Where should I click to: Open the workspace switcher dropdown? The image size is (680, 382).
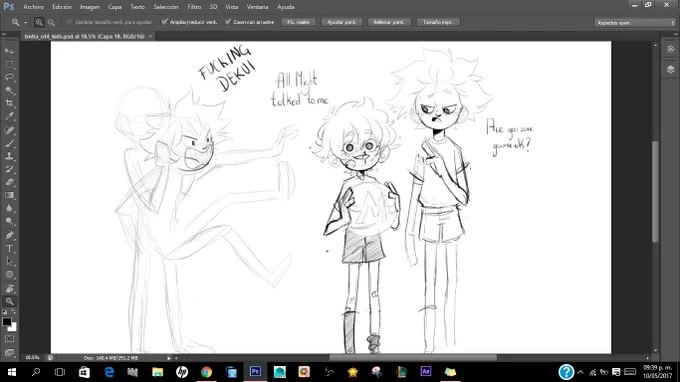click(x=634, y=23)
